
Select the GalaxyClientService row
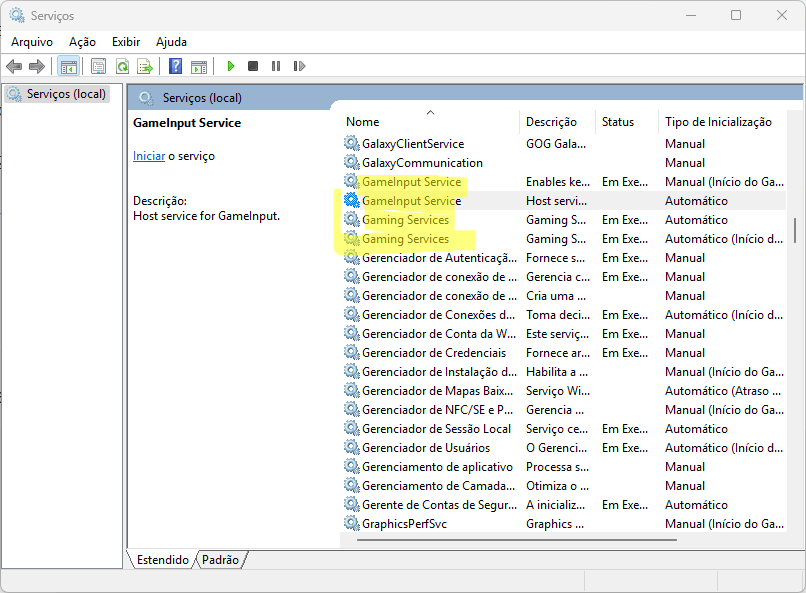pyautogui.click(x=564, y=144)
